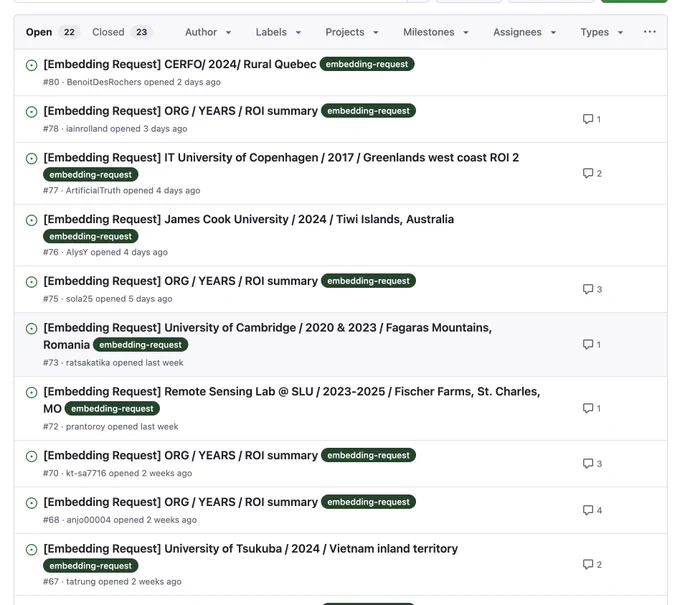Open James Cook University Tiwi Islands issue
This screenshot has height=605, width=680.
248,219
